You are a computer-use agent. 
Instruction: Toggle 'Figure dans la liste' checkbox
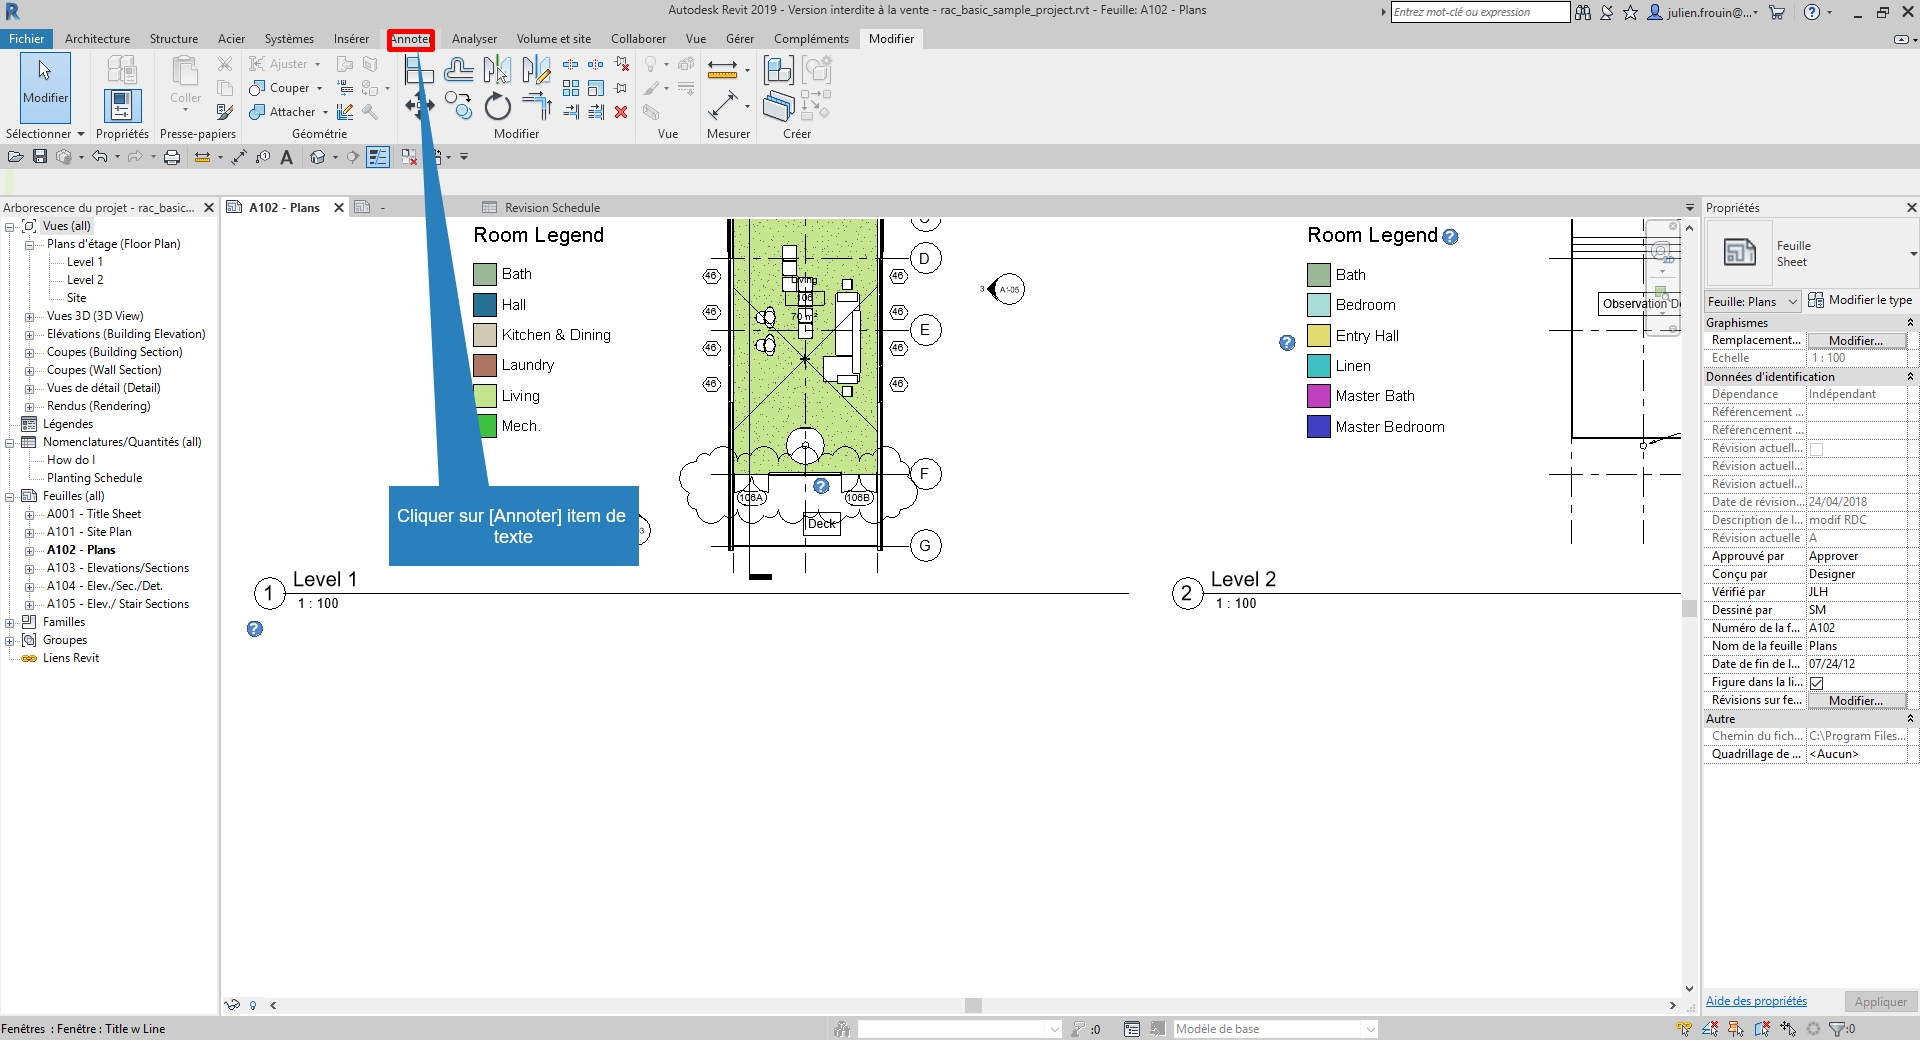click(x=1817, y=683)
